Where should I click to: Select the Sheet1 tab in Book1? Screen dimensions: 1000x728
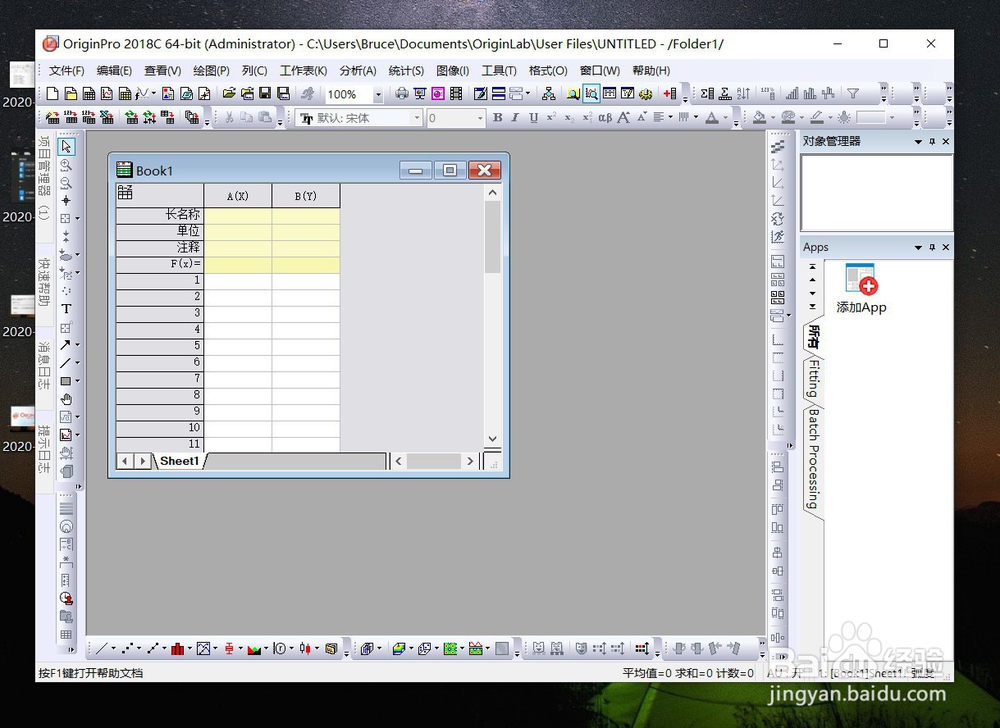coord(179,461)
